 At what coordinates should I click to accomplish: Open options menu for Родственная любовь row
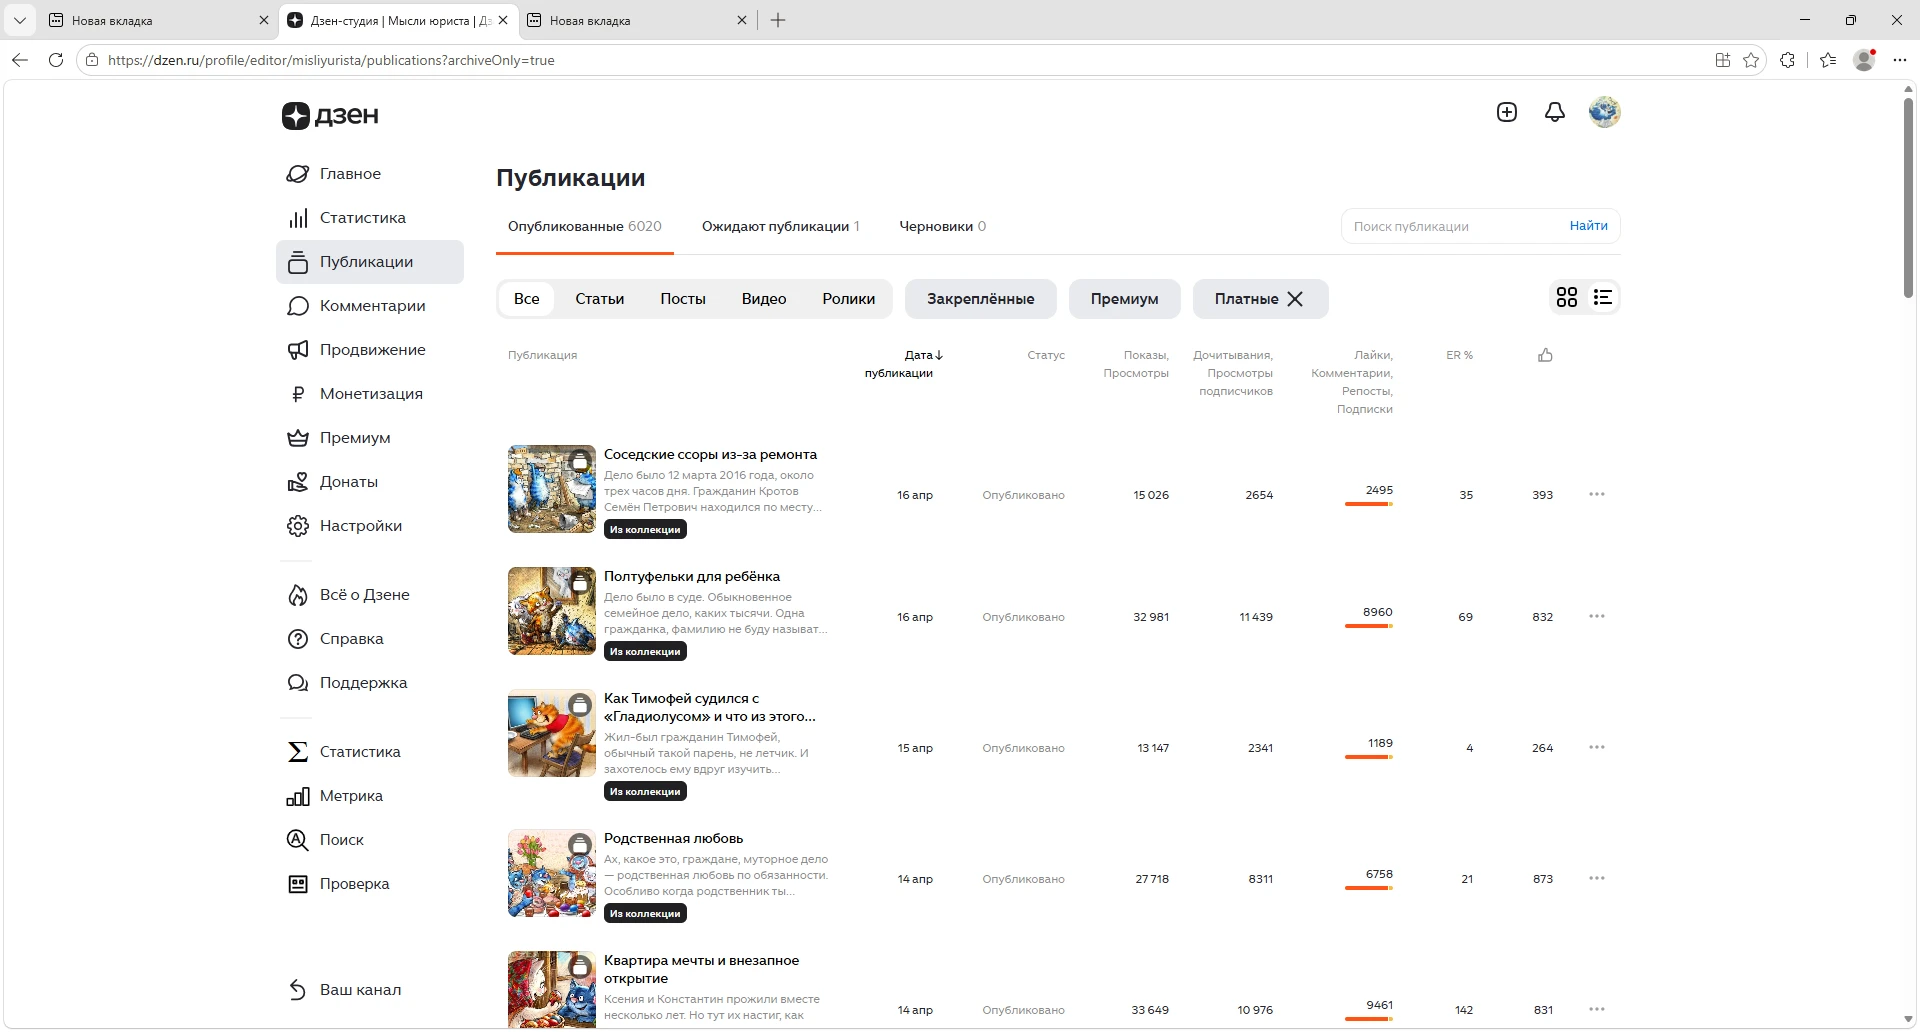click(1597, 879)
